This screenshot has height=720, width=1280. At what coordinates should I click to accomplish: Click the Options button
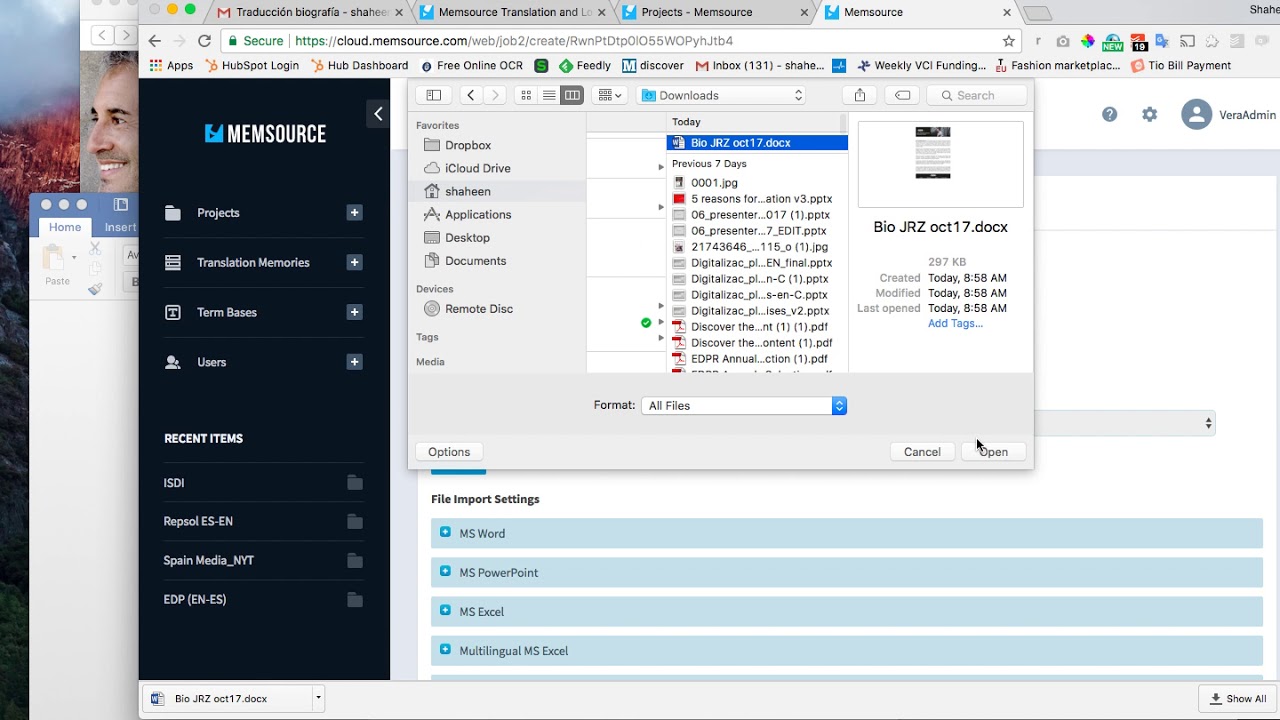tap(449, 452)
